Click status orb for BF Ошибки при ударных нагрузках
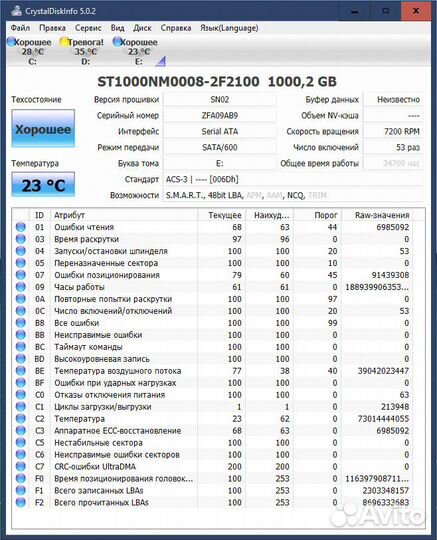 tap(21, 383)
